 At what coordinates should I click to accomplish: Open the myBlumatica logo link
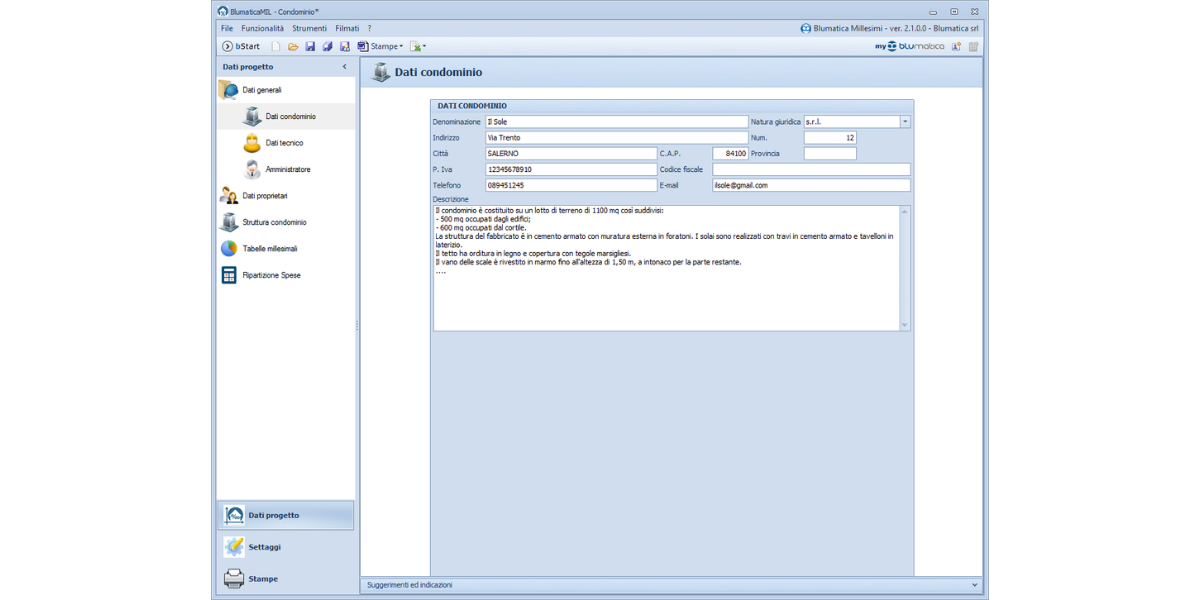point(909,47)
